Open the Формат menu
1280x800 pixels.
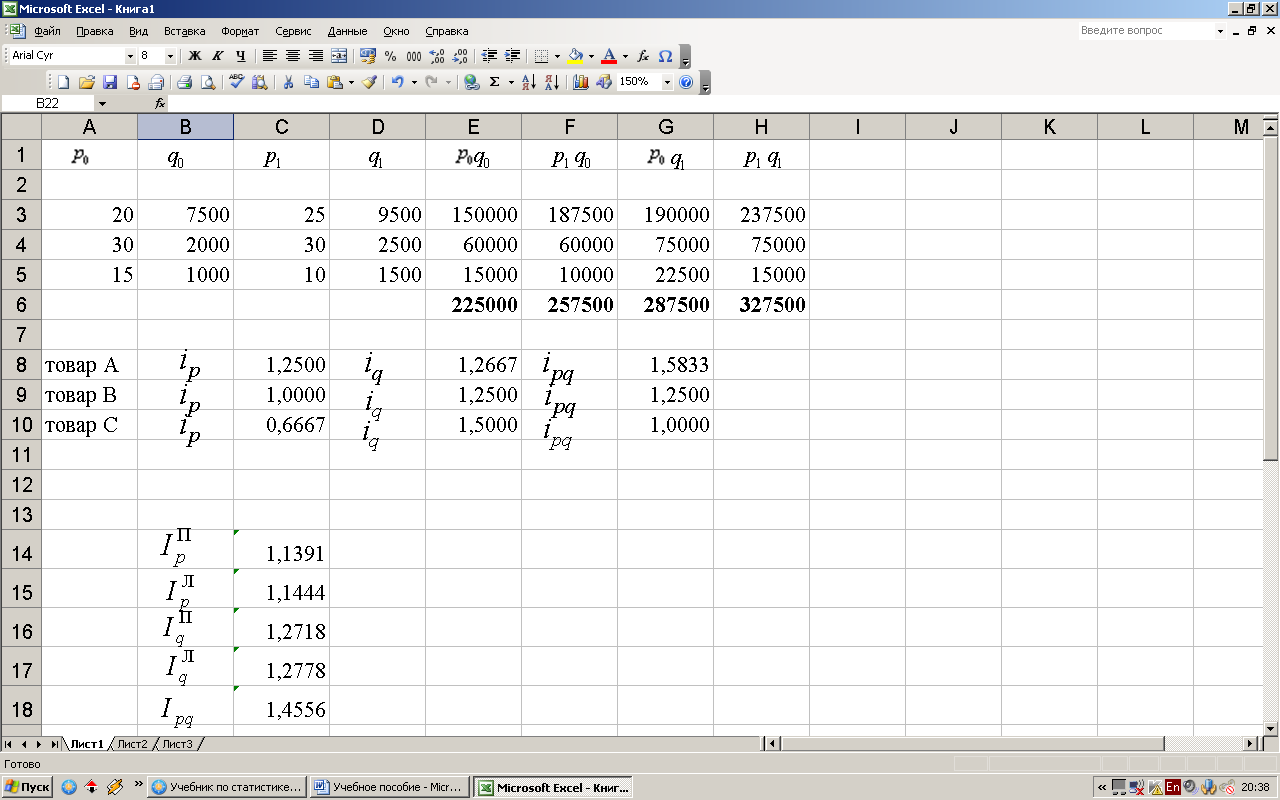pos(239,31)
